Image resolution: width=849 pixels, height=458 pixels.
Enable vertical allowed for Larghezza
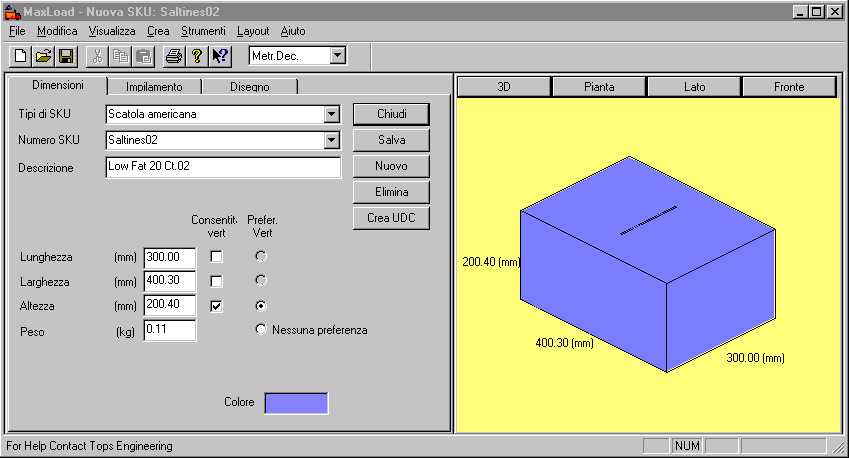click(x=216, y=281)
